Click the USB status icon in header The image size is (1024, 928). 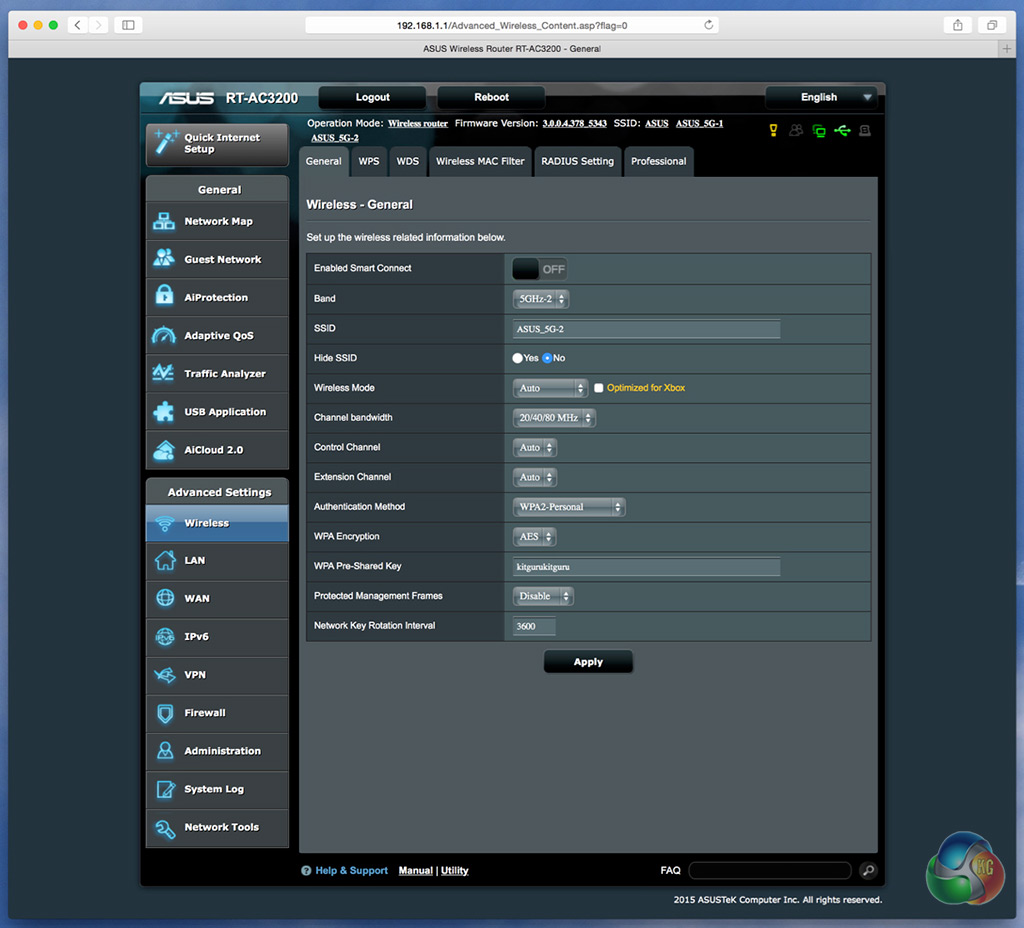(x=842, y=130)
